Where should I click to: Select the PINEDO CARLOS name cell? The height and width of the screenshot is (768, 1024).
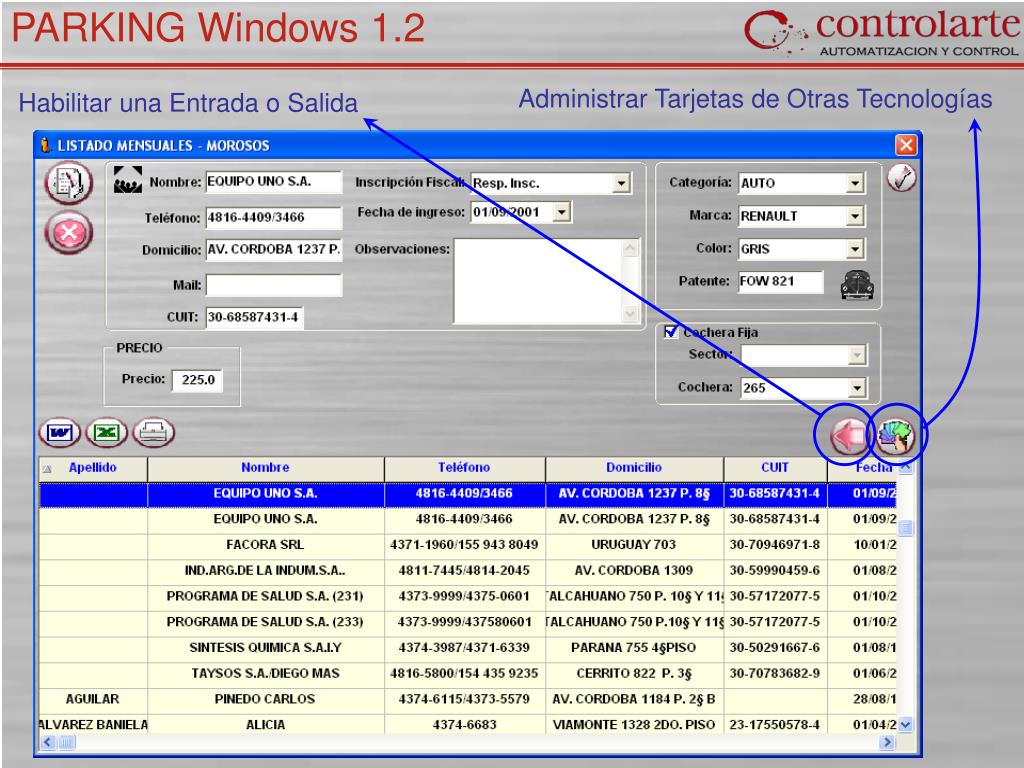point(265,699)
